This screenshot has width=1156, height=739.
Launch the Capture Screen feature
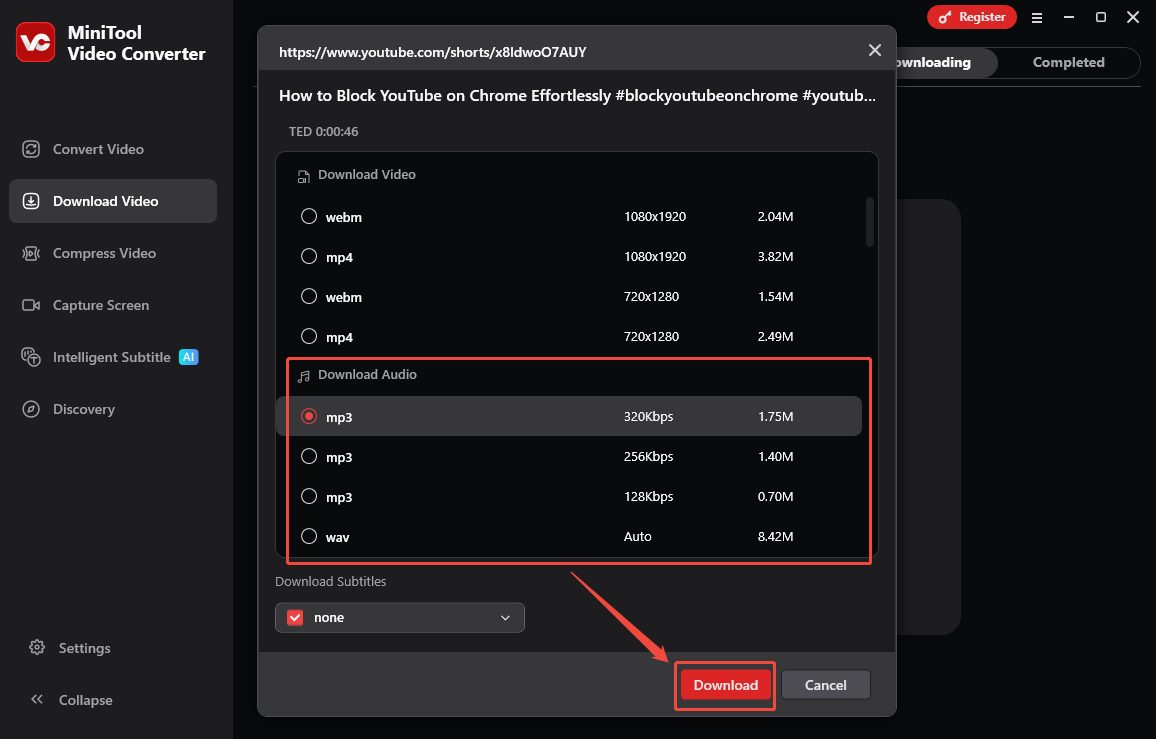[100, 305]
